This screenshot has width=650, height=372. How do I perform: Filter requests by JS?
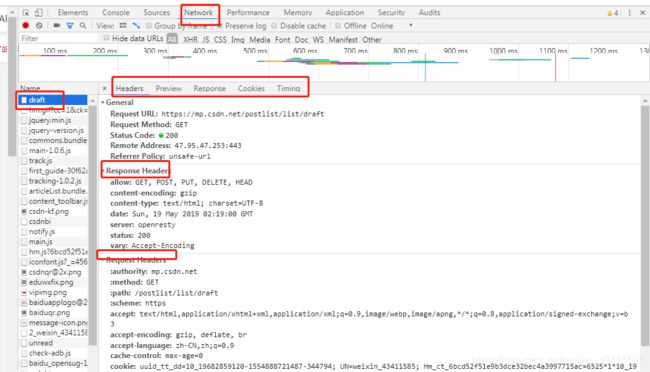206,40
